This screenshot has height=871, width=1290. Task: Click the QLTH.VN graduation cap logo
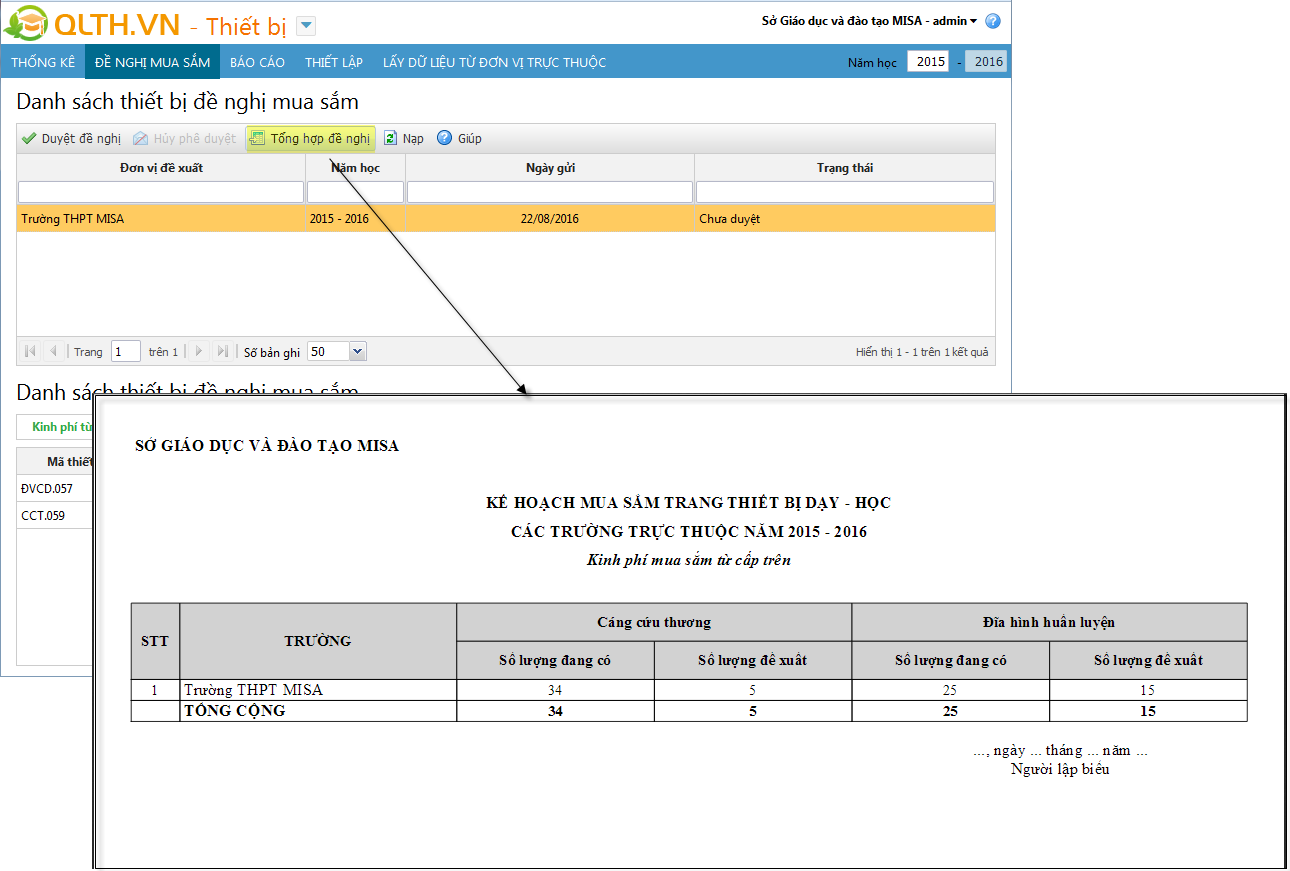click(26, 23)
